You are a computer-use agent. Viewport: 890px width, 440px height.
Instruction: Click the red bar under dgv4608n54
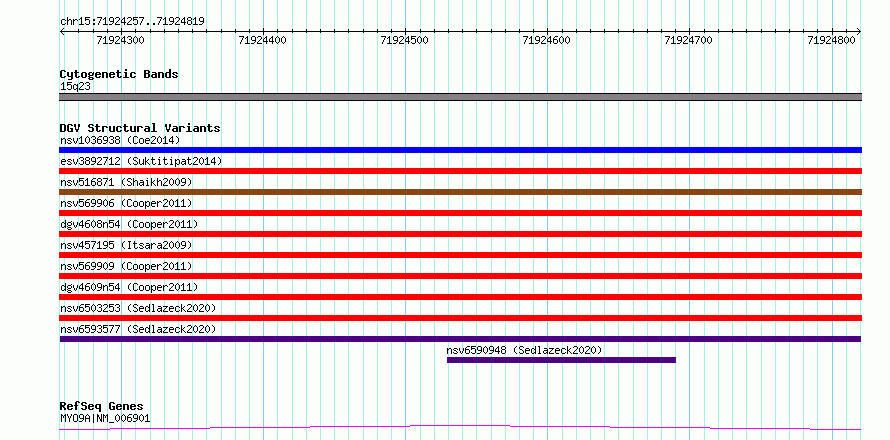click(460, 234)
